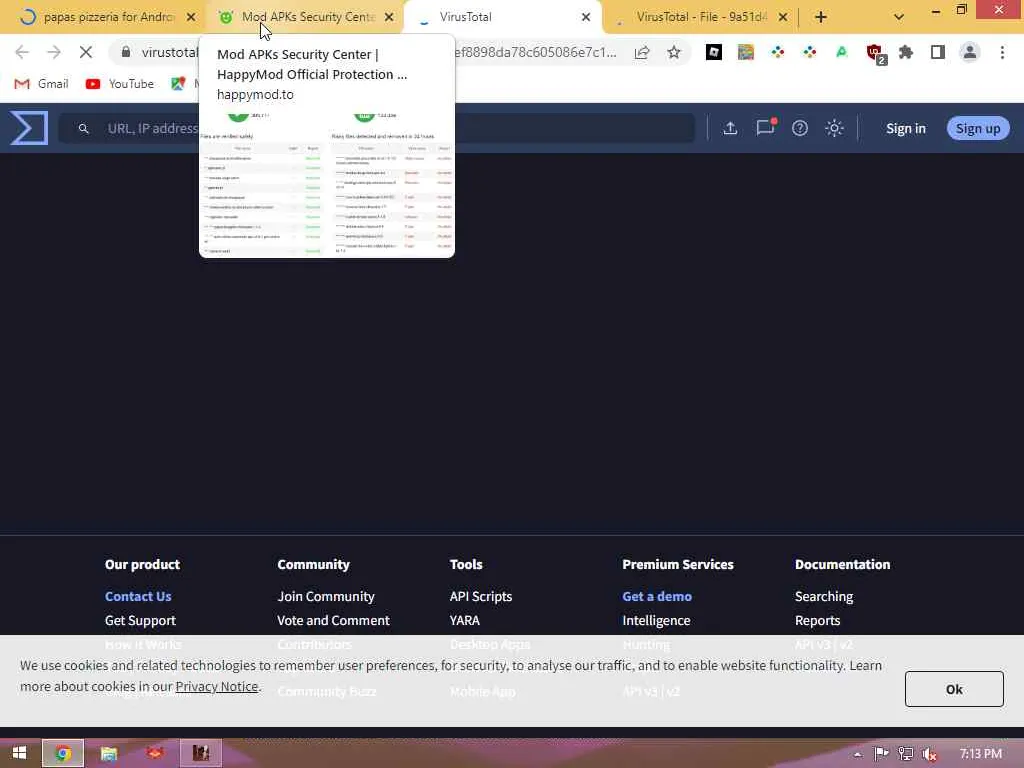Viewport: 1024px width, 768px height.
Task: Toggle VirusTotal light/dark theme icon
Action: tap(834, 128)
